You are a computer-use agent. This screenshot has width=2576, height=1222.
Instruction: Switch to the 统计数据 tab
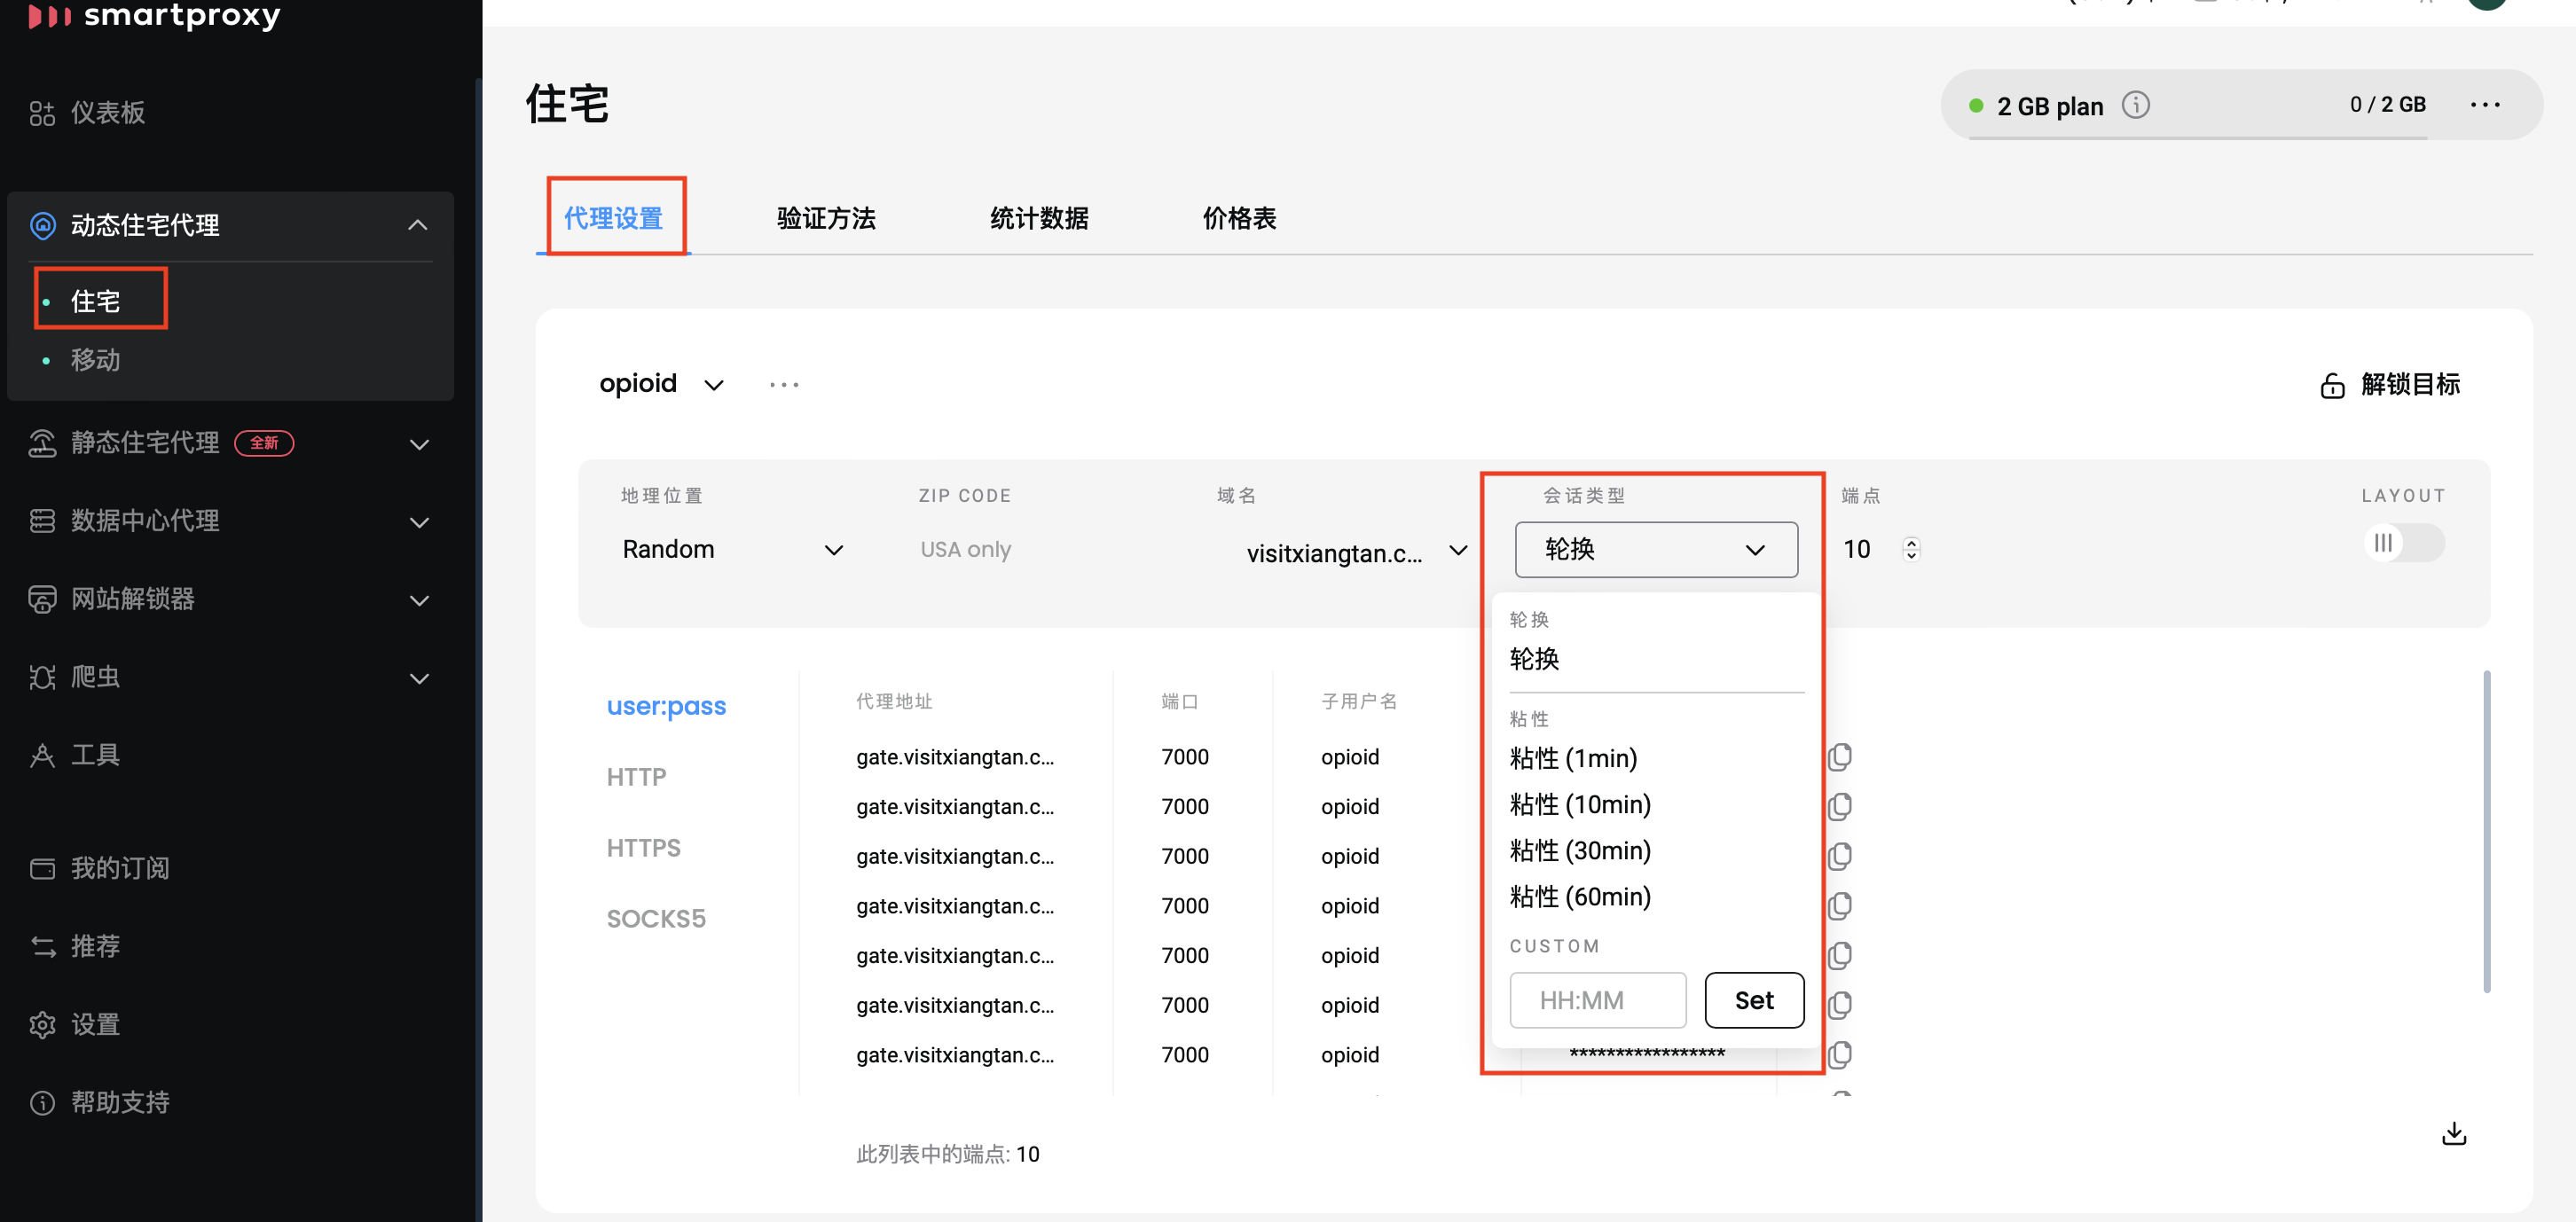coord(1039,218)
